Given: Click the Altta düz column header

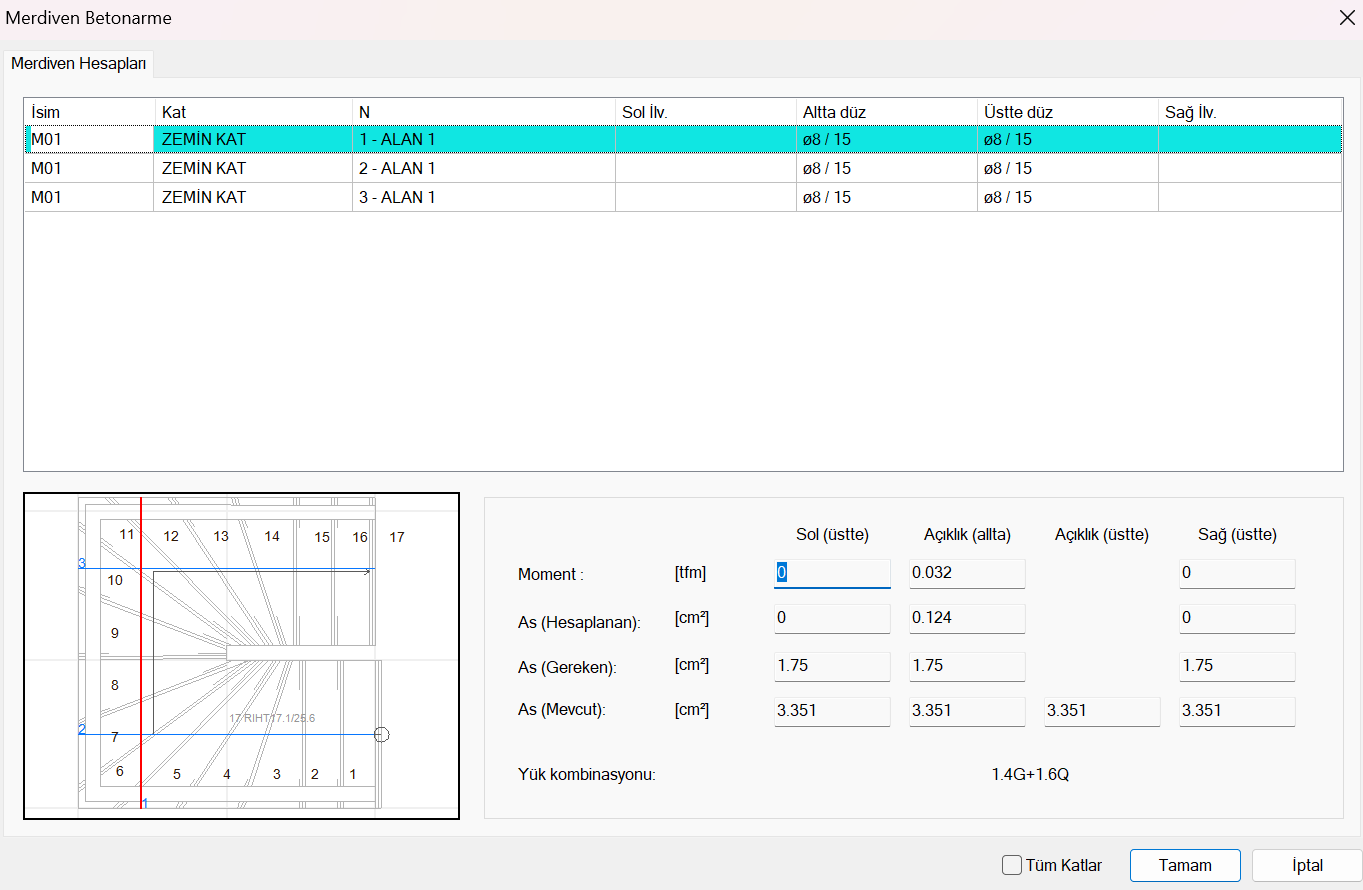Looking at the screenshot, I should point(887,111).
